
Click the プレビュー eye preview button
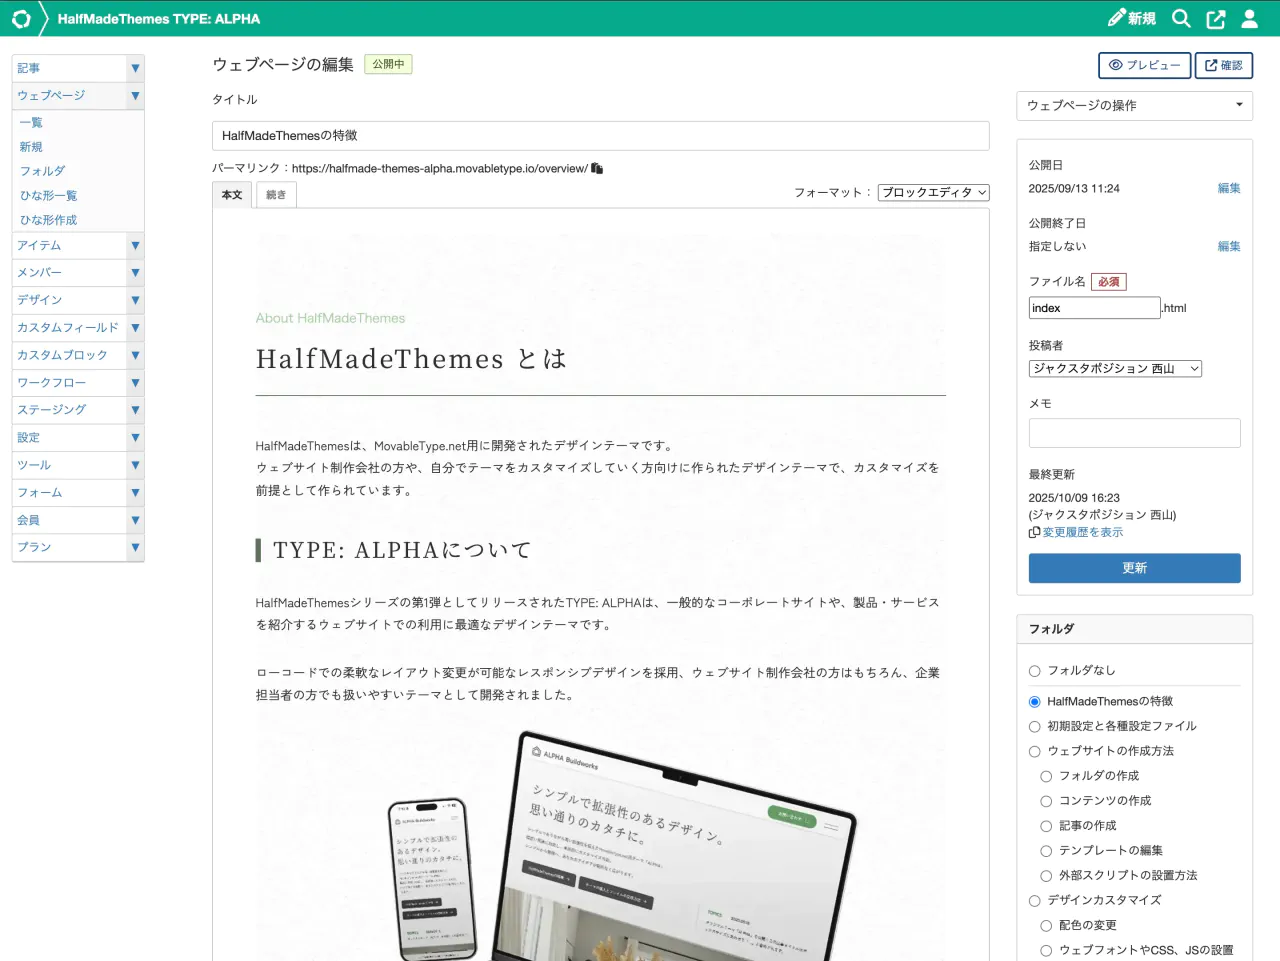point(1144,65)
